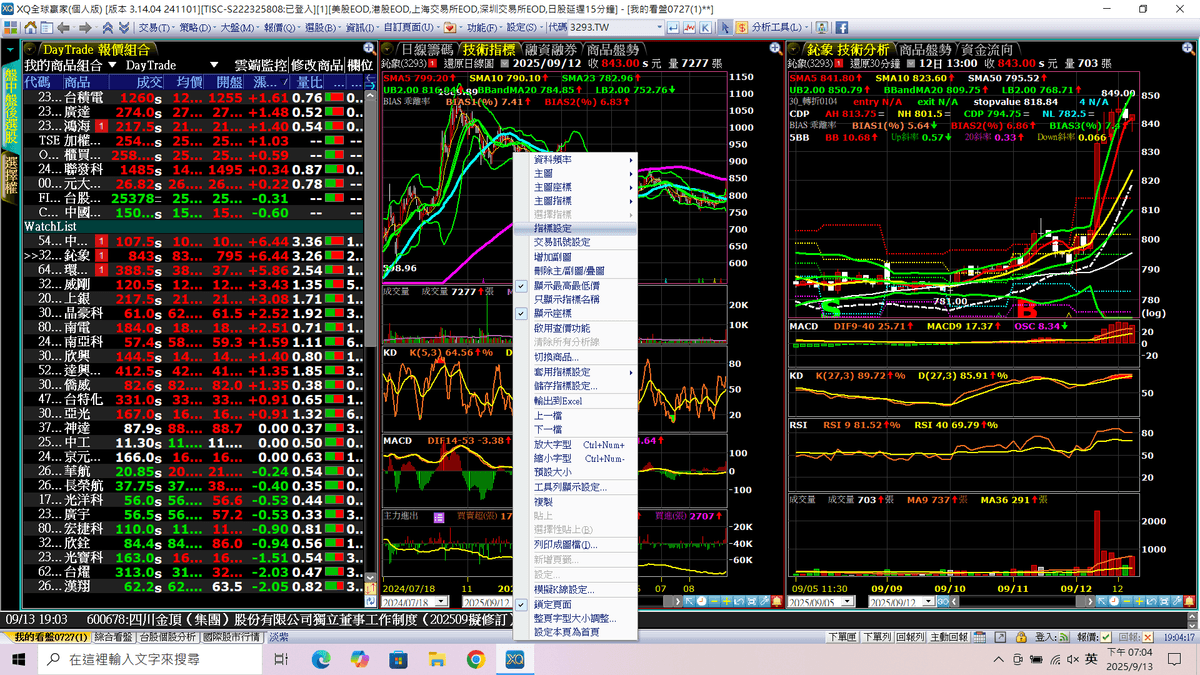Viewport: 1200px width, 675px height.
Task: Click 雲端監控 button in watchlist header
Action: [260, 65]
